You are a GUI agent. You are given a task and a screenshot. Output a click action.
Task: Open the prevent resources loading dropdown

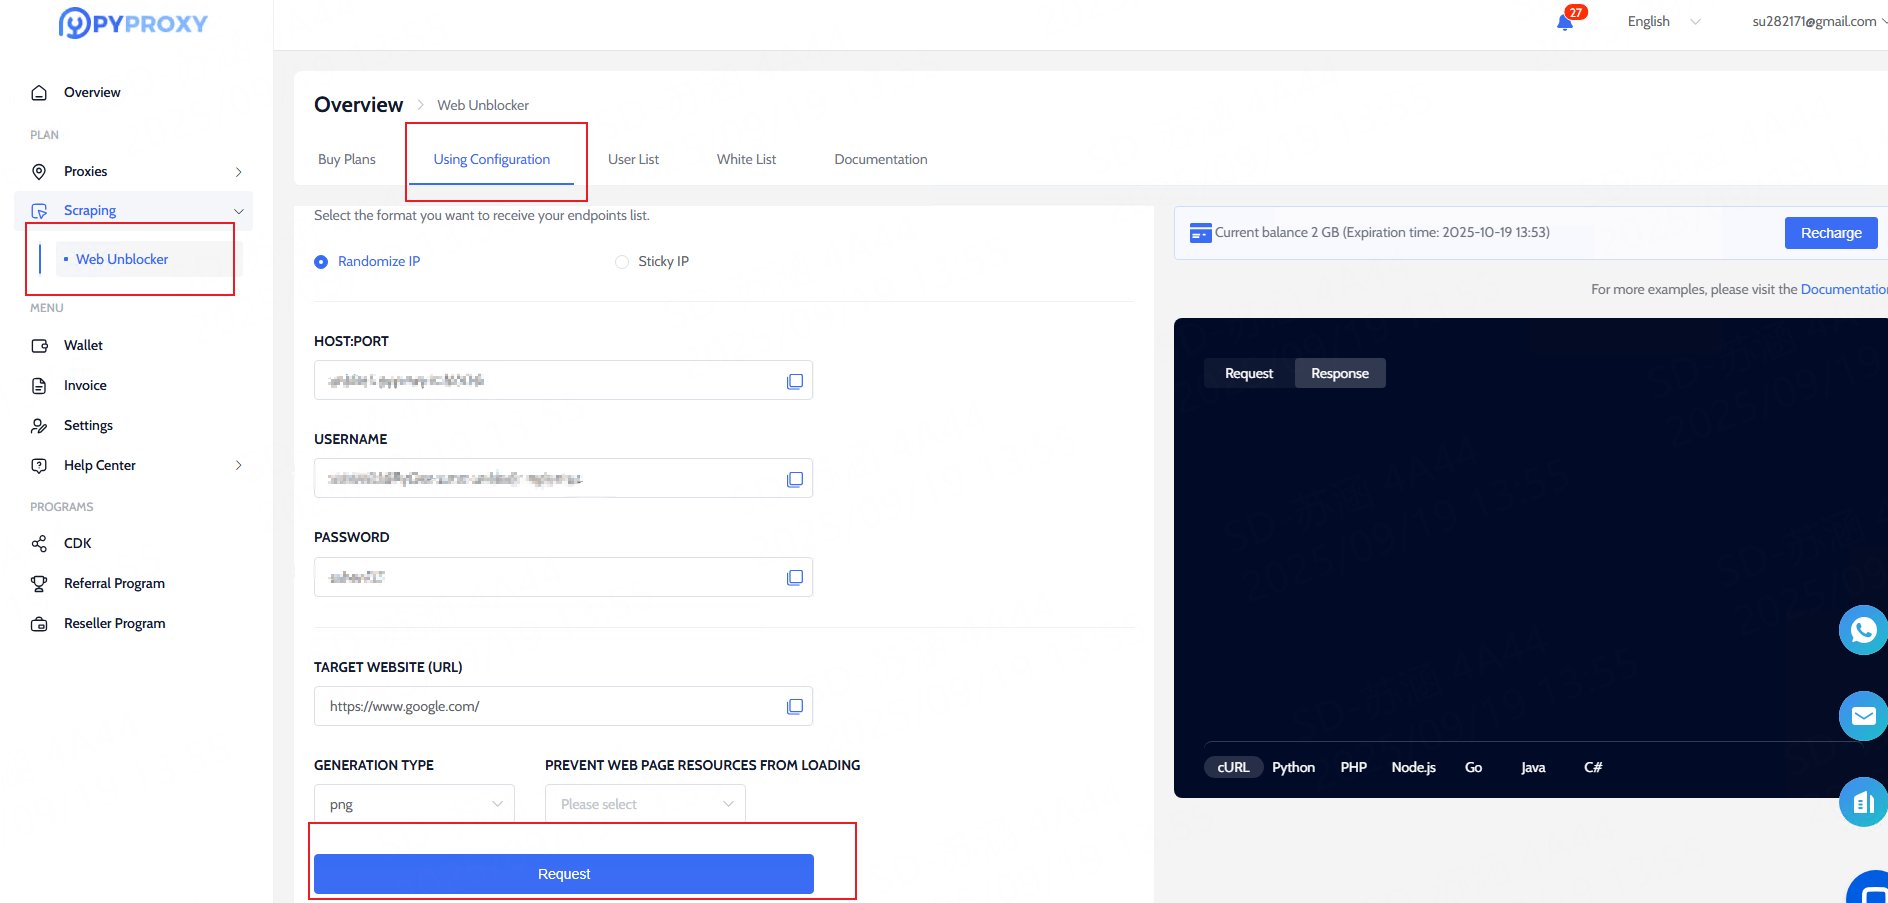[645, 803]
